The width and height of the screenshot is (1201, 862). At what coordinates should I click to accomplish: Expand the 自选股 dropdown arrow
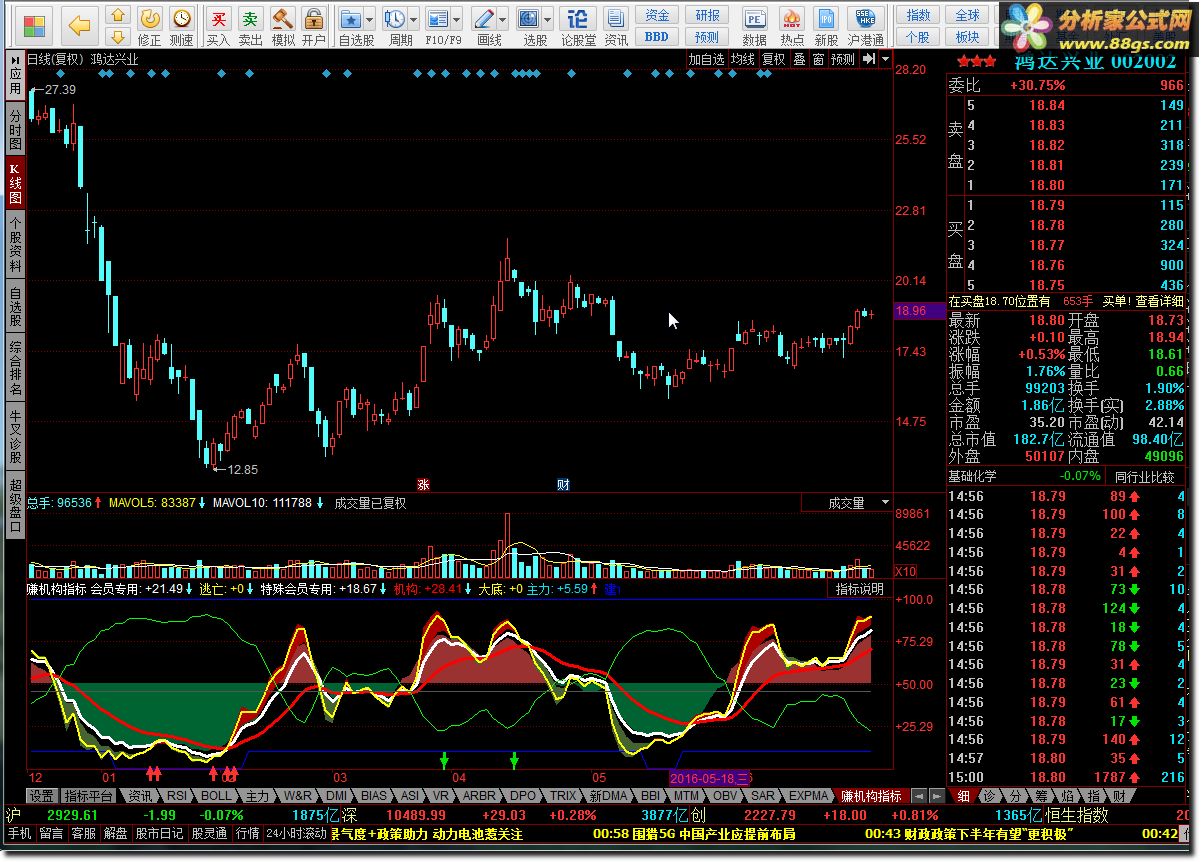[370, 19]
